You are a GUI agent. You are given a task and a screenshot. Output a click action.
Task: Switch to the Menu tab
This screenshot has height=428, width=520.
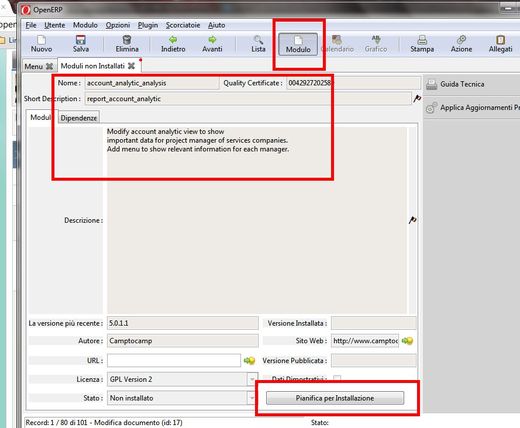pyautogui.click(x=34, y=66)
